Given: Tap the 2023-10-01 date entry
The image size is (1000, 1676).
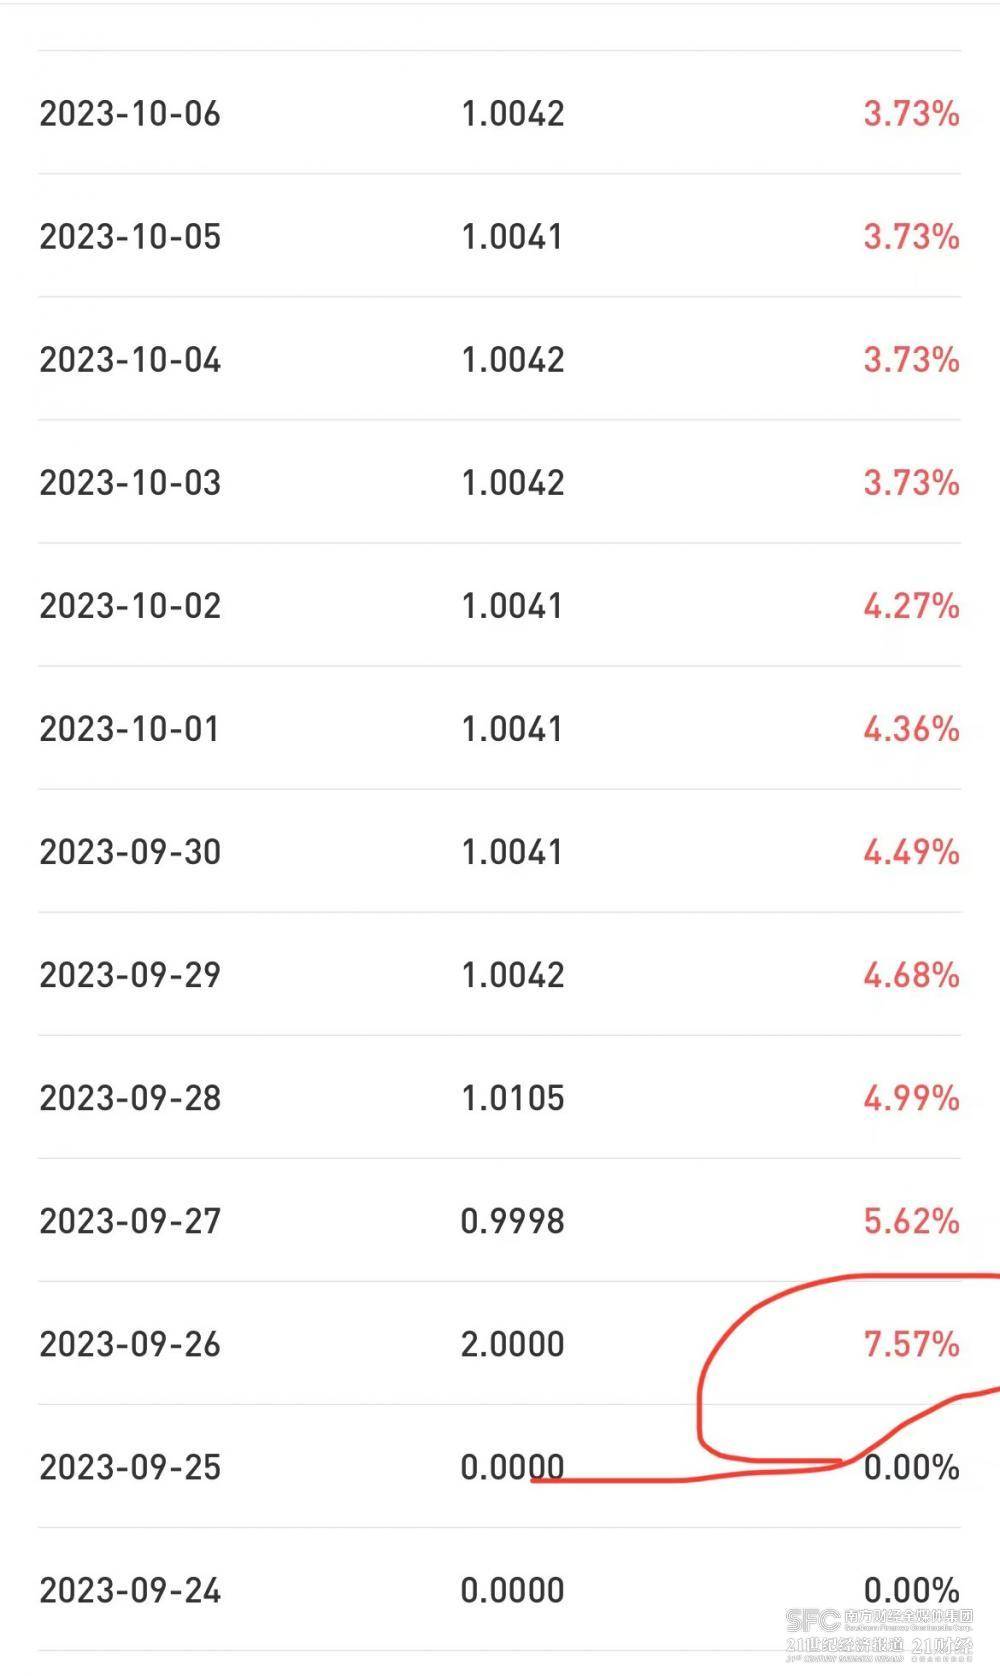Looking at the screenshot, I should (x=130, y=729).
